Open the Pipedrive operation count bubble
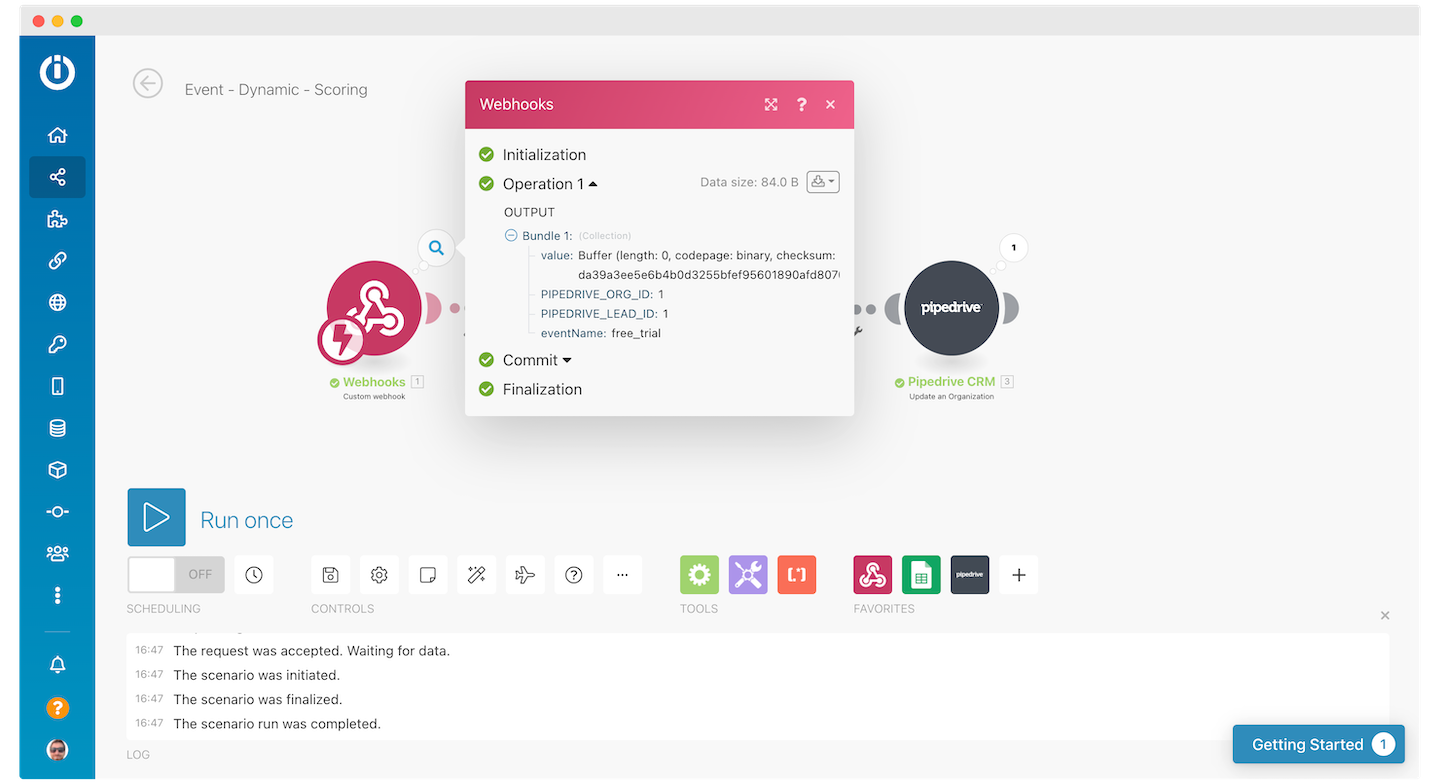 click(1013, 247)
